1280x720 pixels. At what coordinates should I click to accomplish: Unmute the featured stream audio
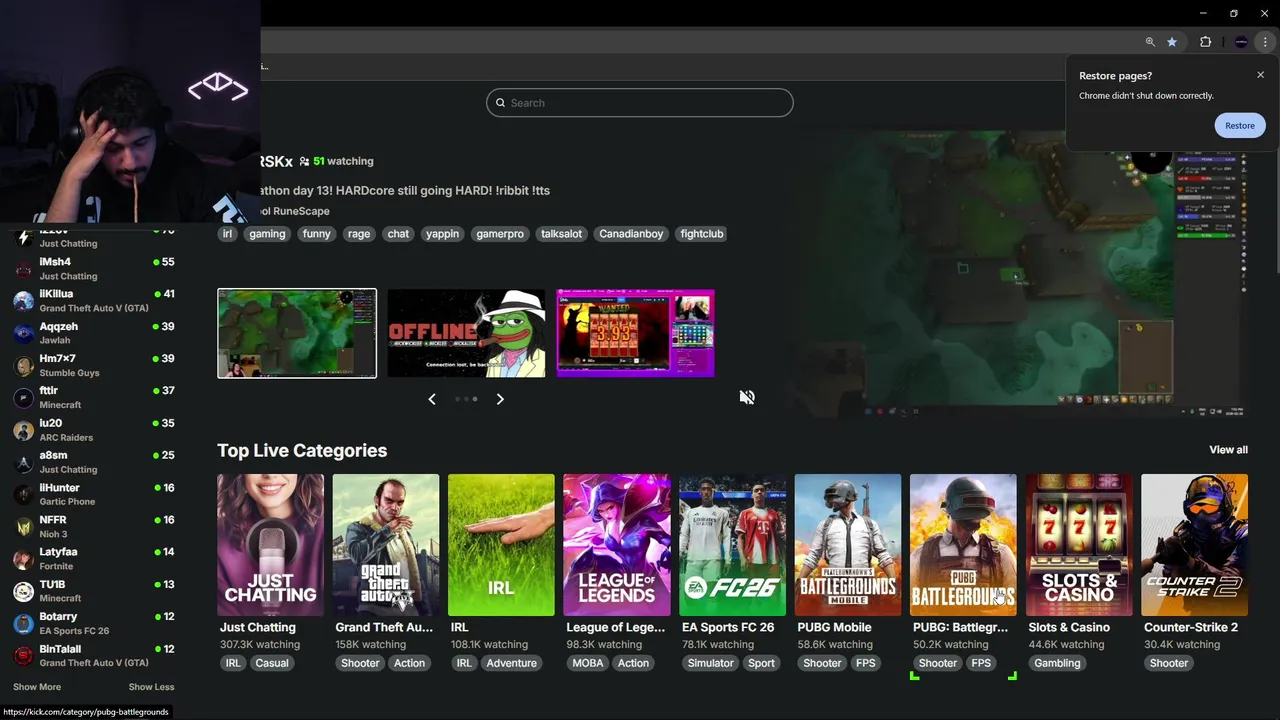(x=747, y=397)
